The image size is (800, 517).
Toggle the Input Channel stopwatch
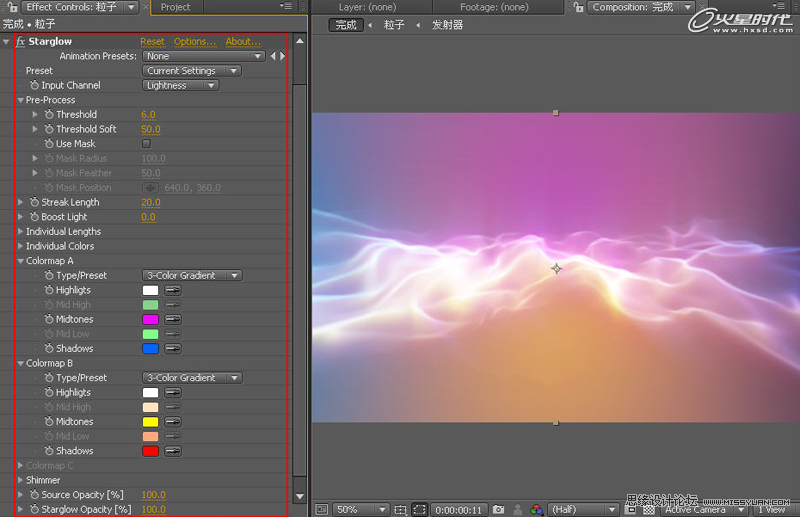[34, 85]
